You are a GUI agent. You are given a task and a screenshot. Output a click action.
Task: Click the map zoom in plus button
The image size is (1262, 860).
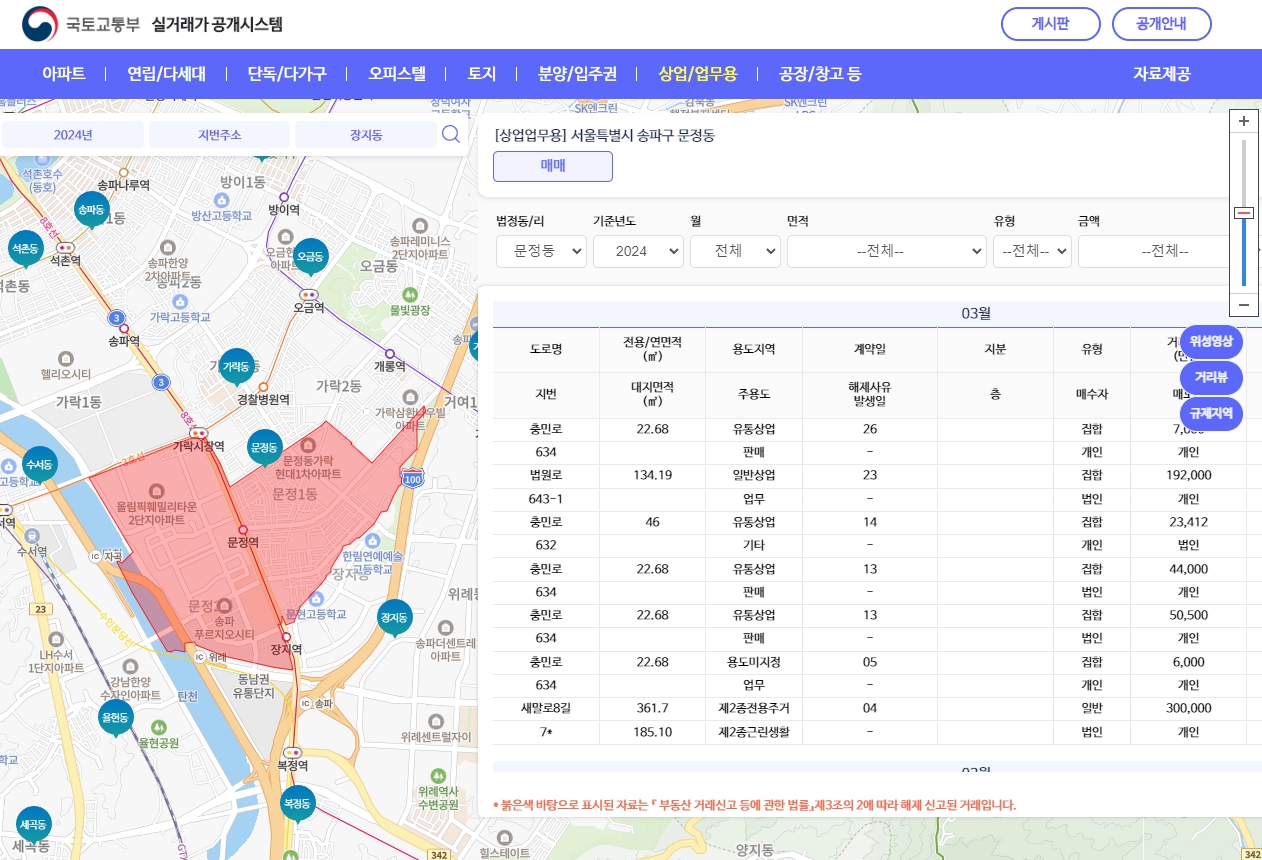[x=1244, y=121]
